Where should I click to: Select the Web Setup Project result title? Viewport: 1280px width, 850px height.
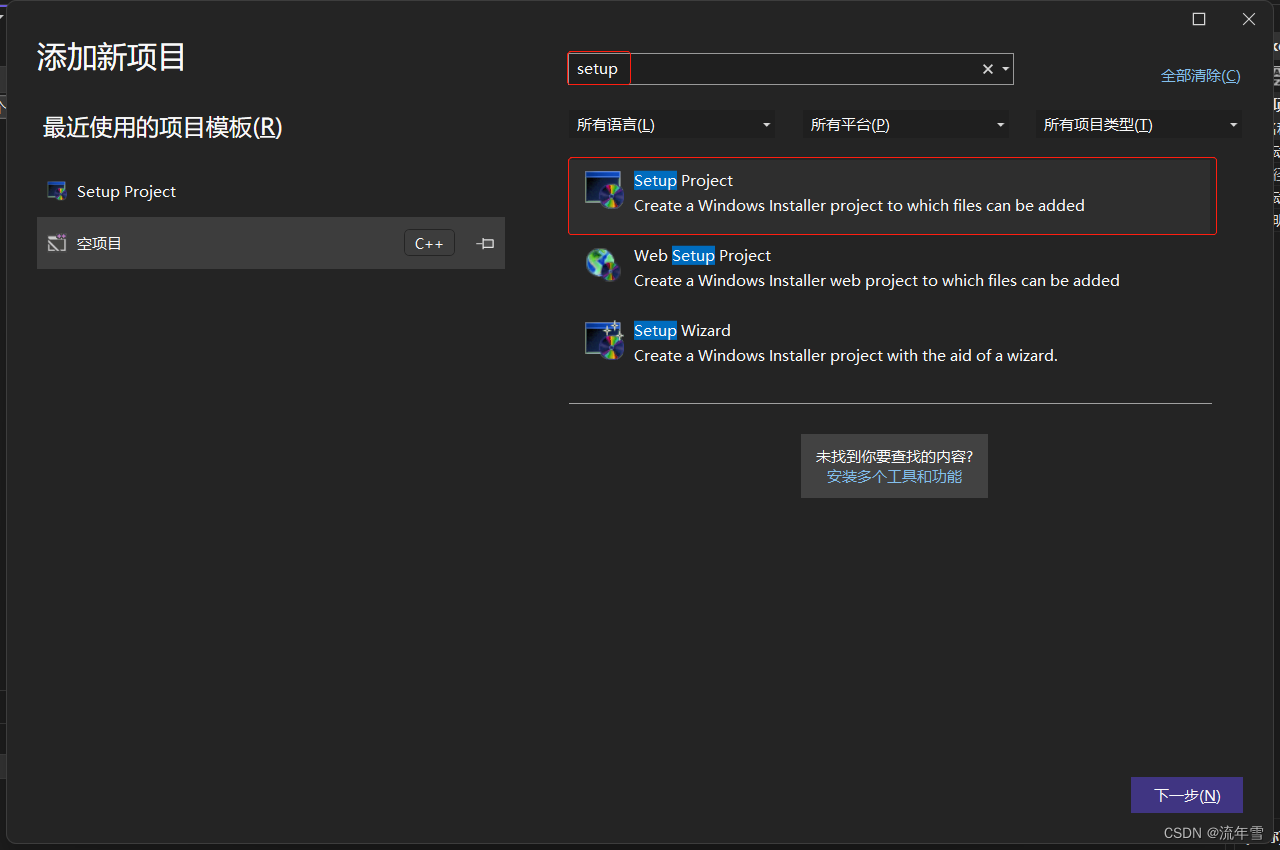tap(702, 256)
